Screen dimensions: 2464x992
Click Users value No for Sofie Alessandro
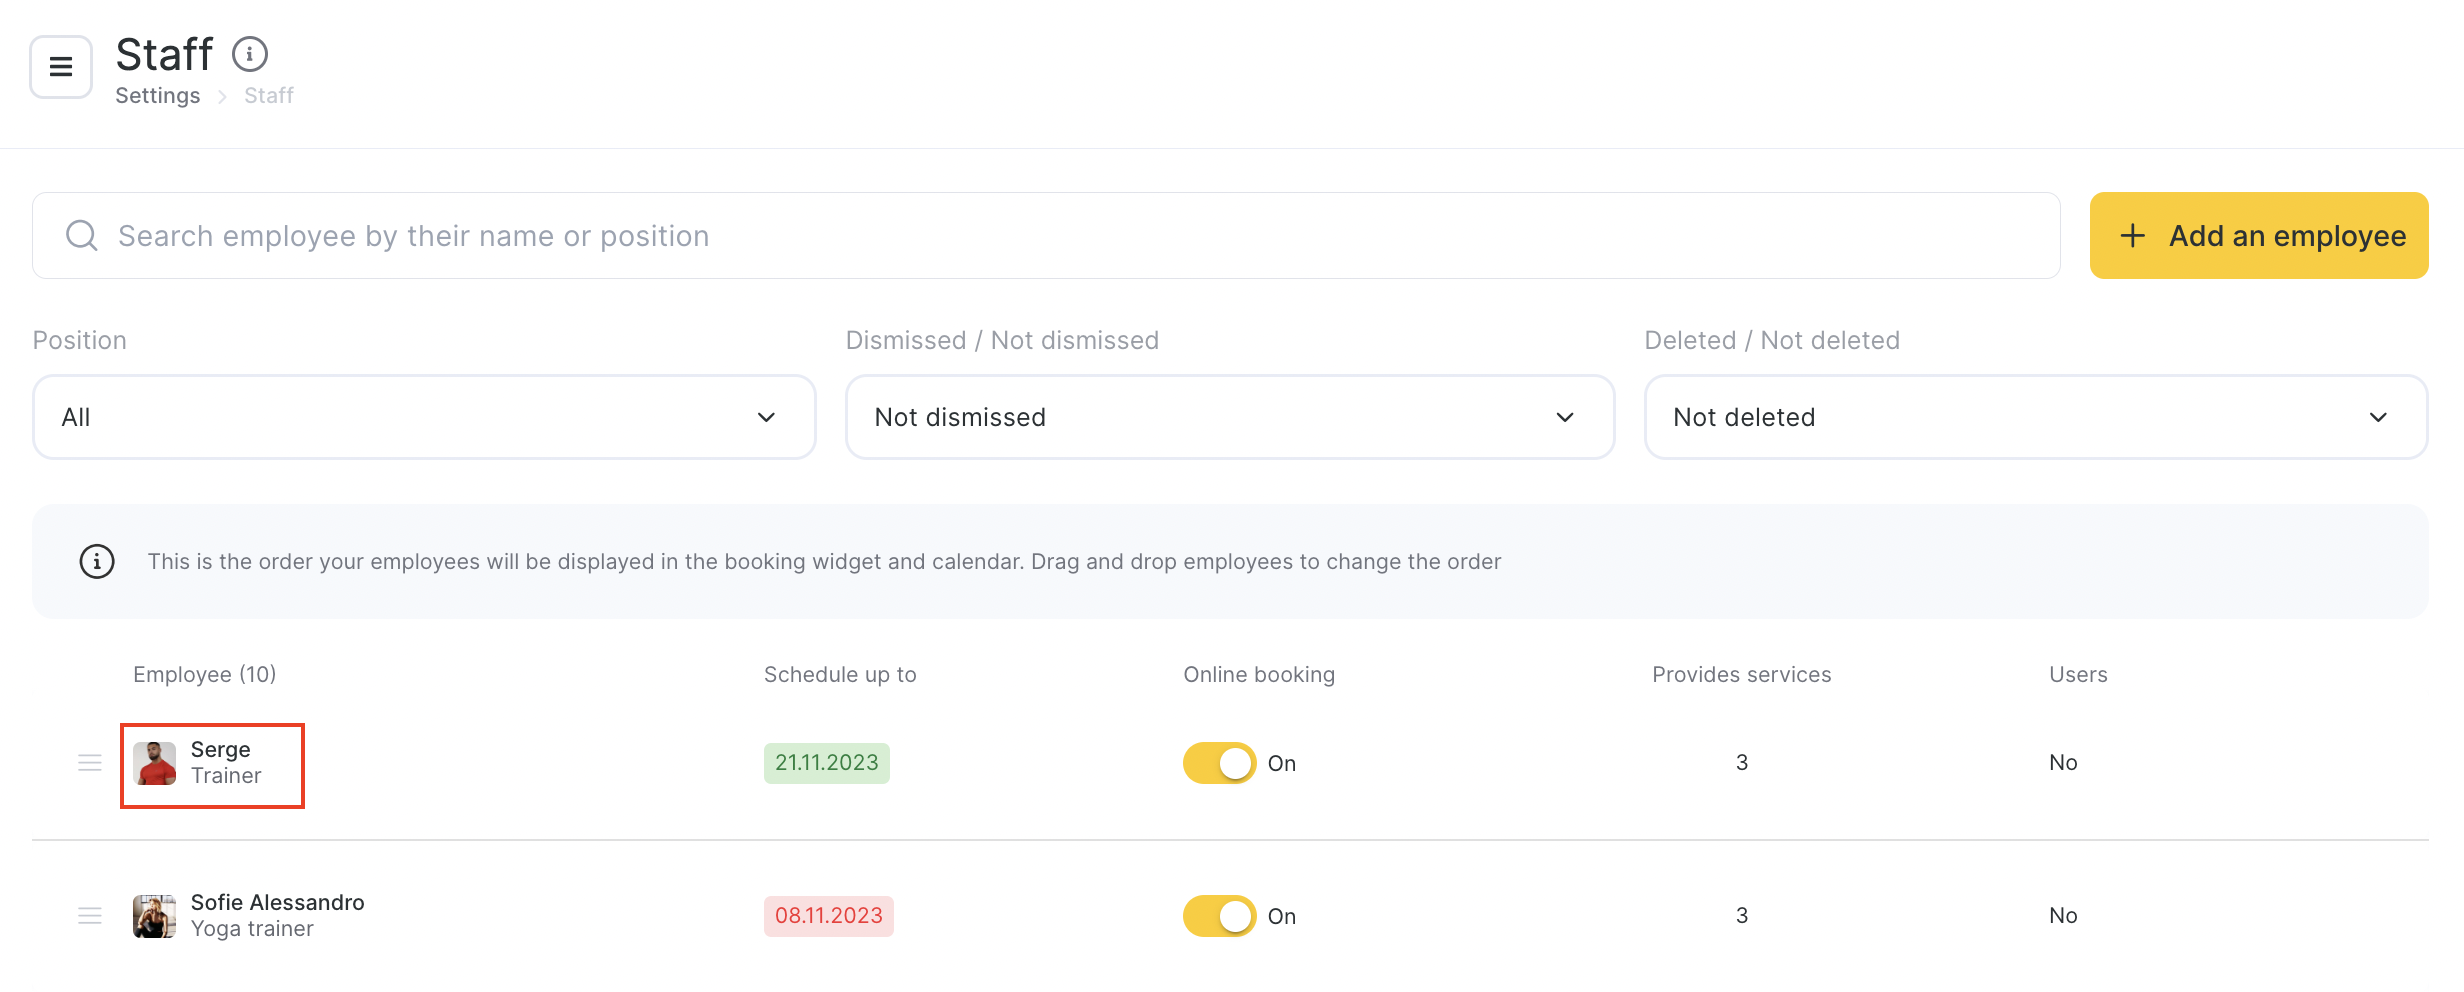tap(2063, 916)
